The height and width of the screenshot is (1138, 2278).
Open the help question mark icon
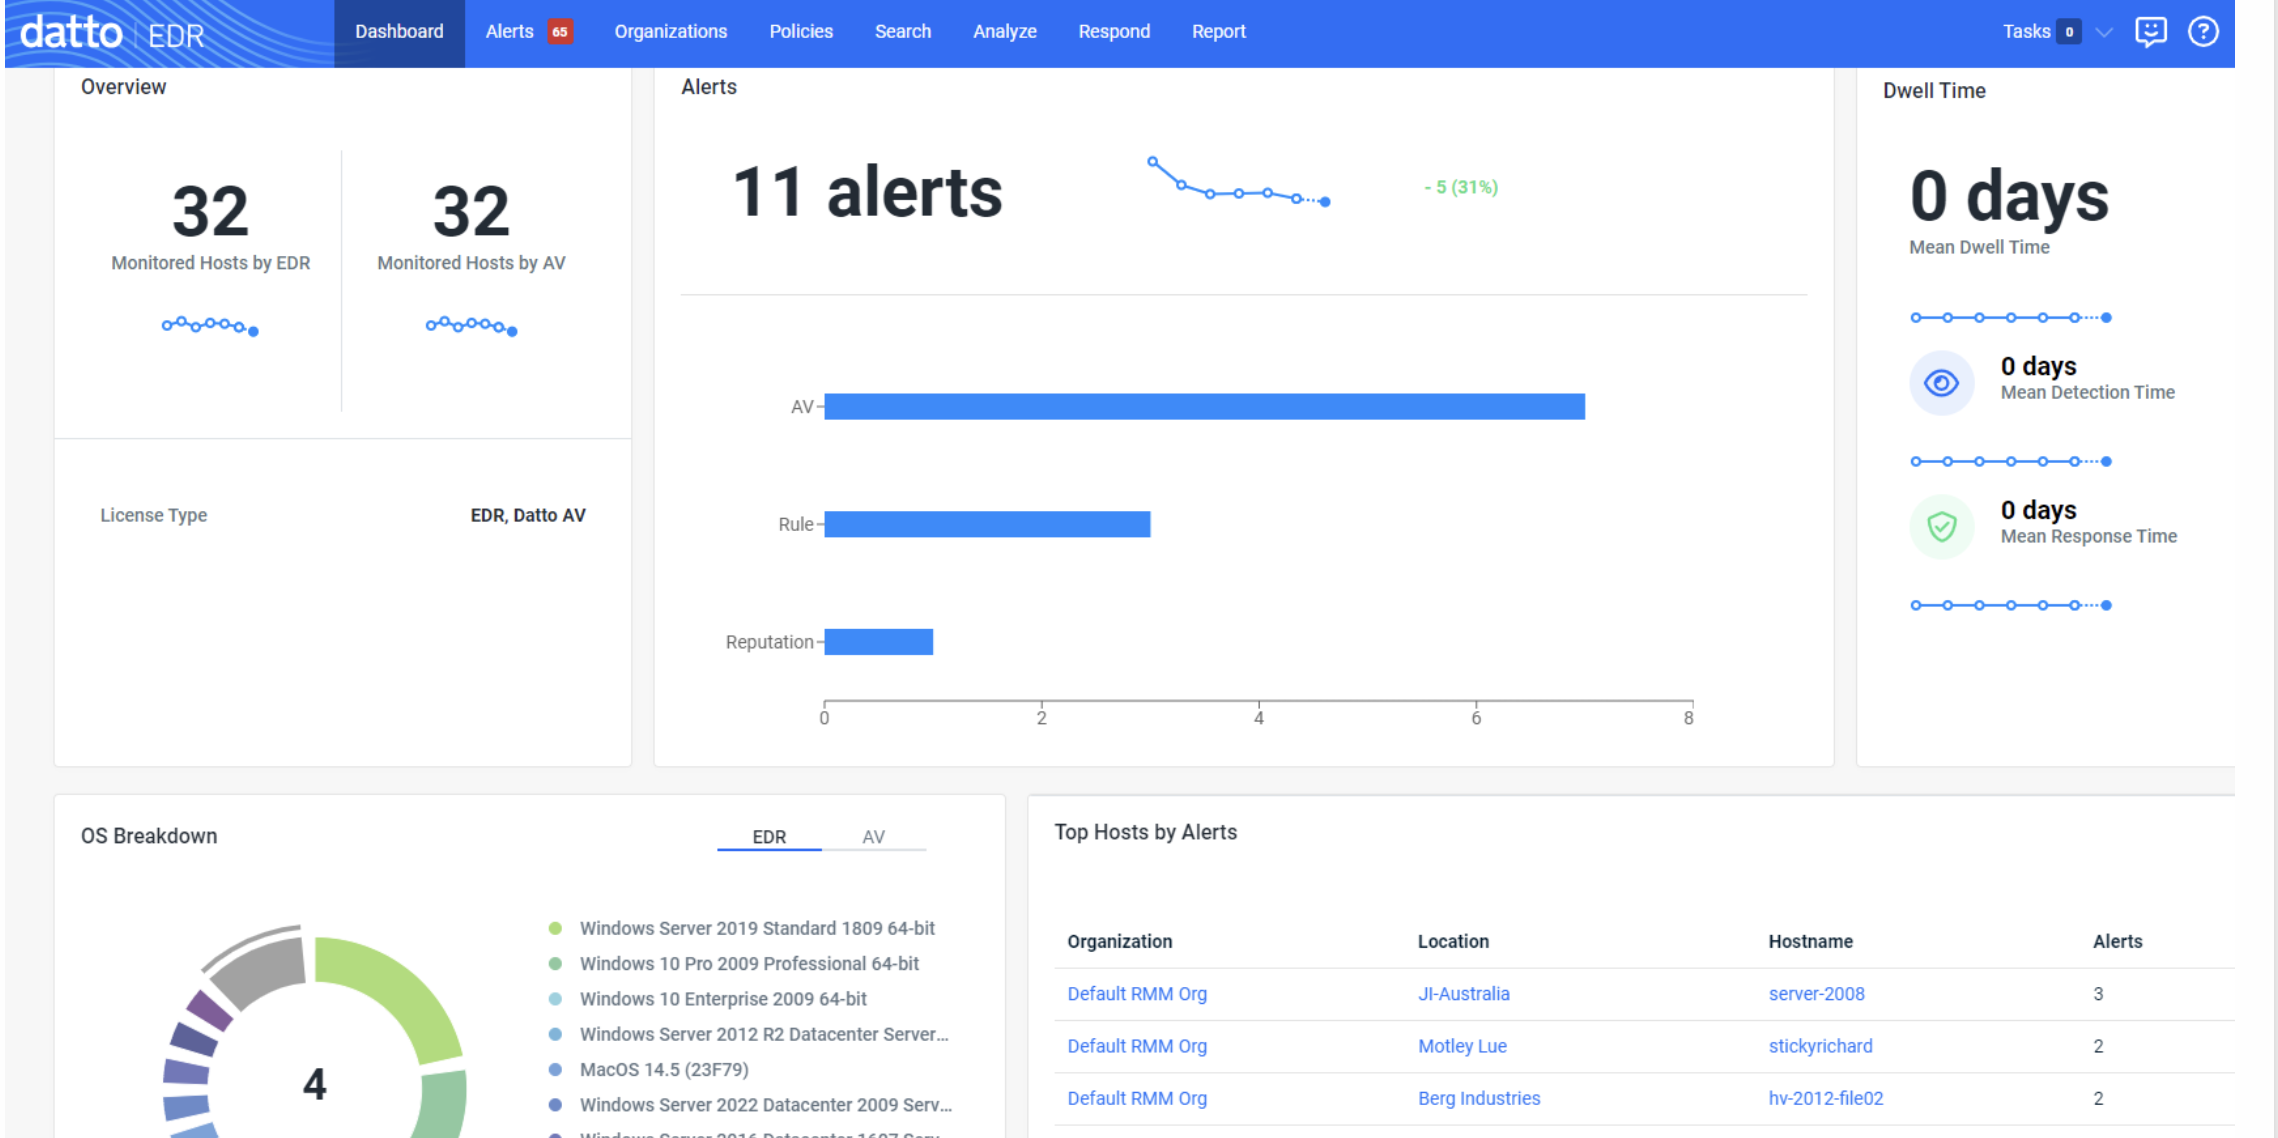click(x=2203, y=32)
